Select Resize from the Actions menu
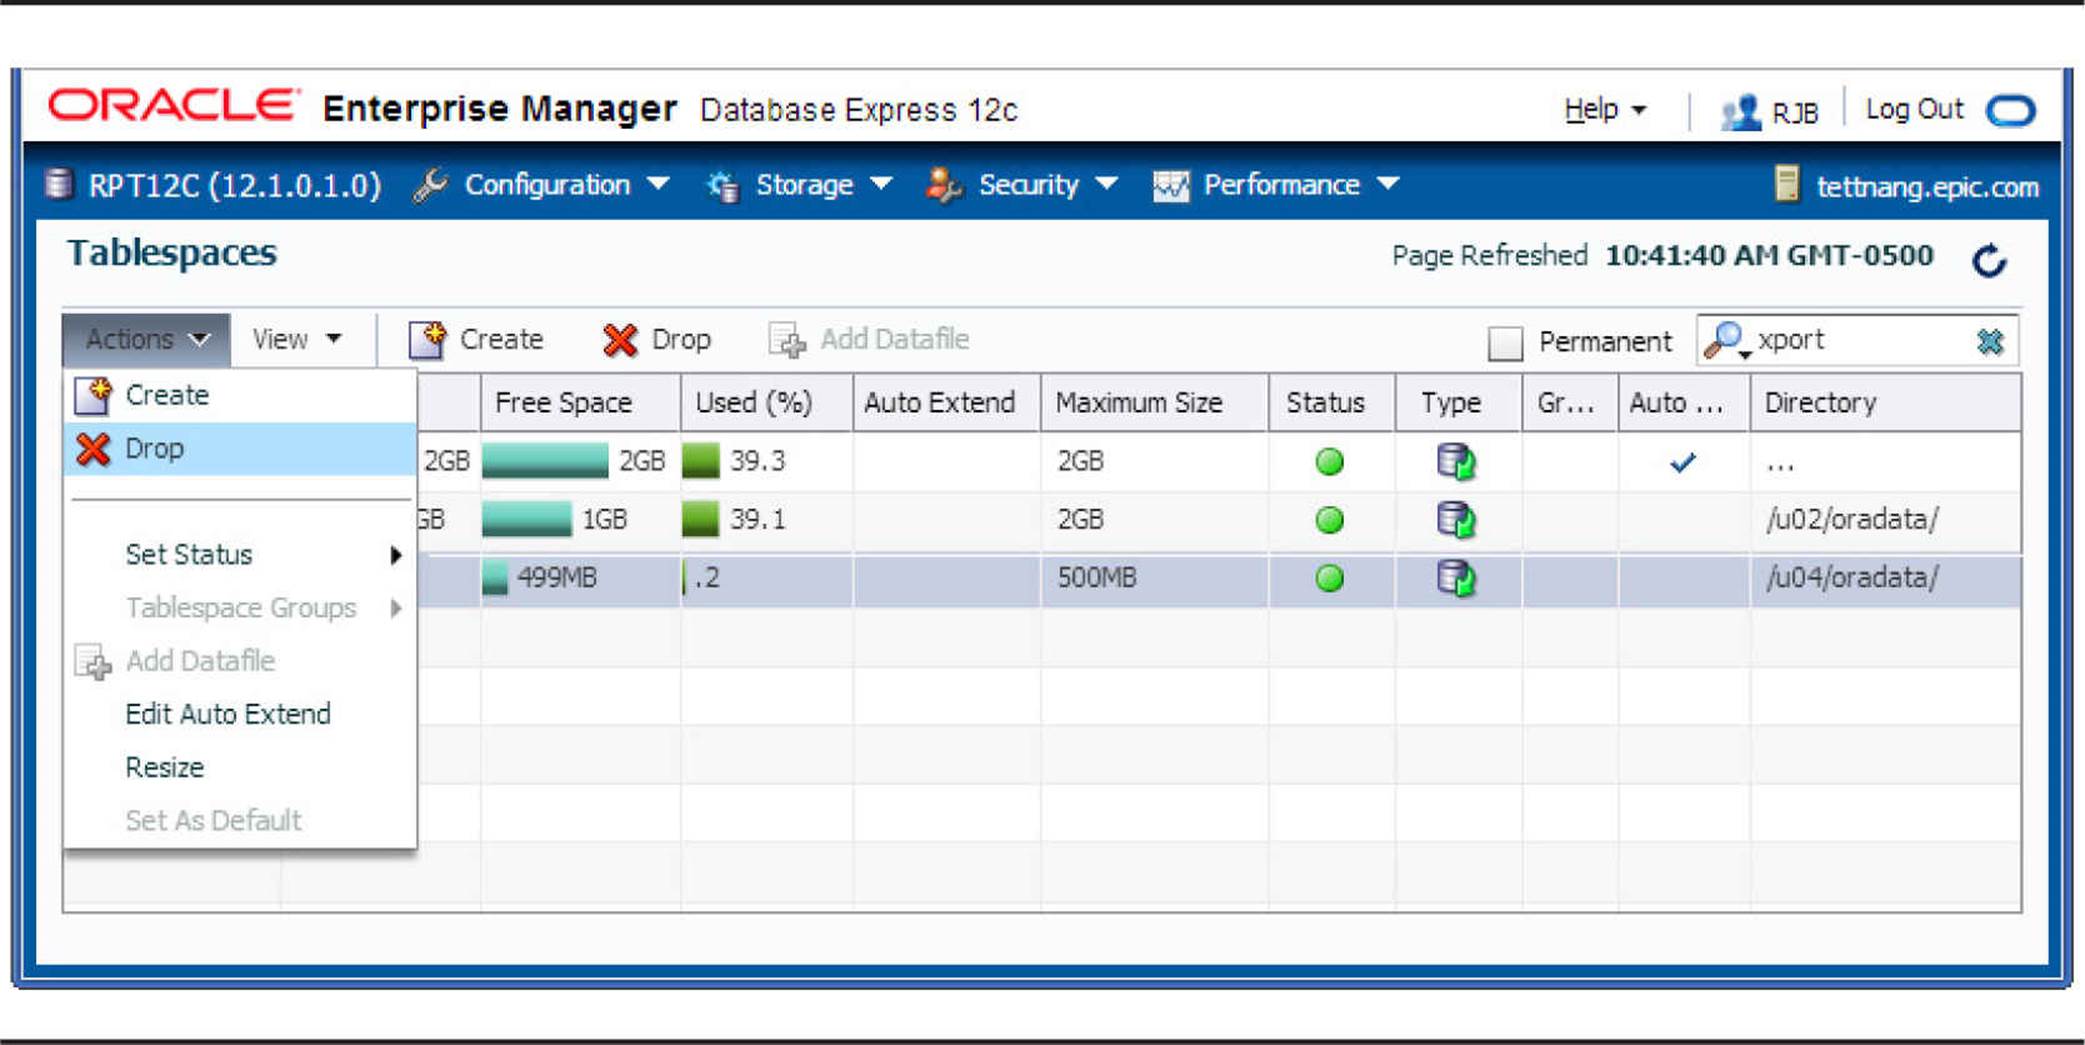The image size is (2085, 1045). click(240, 767)
